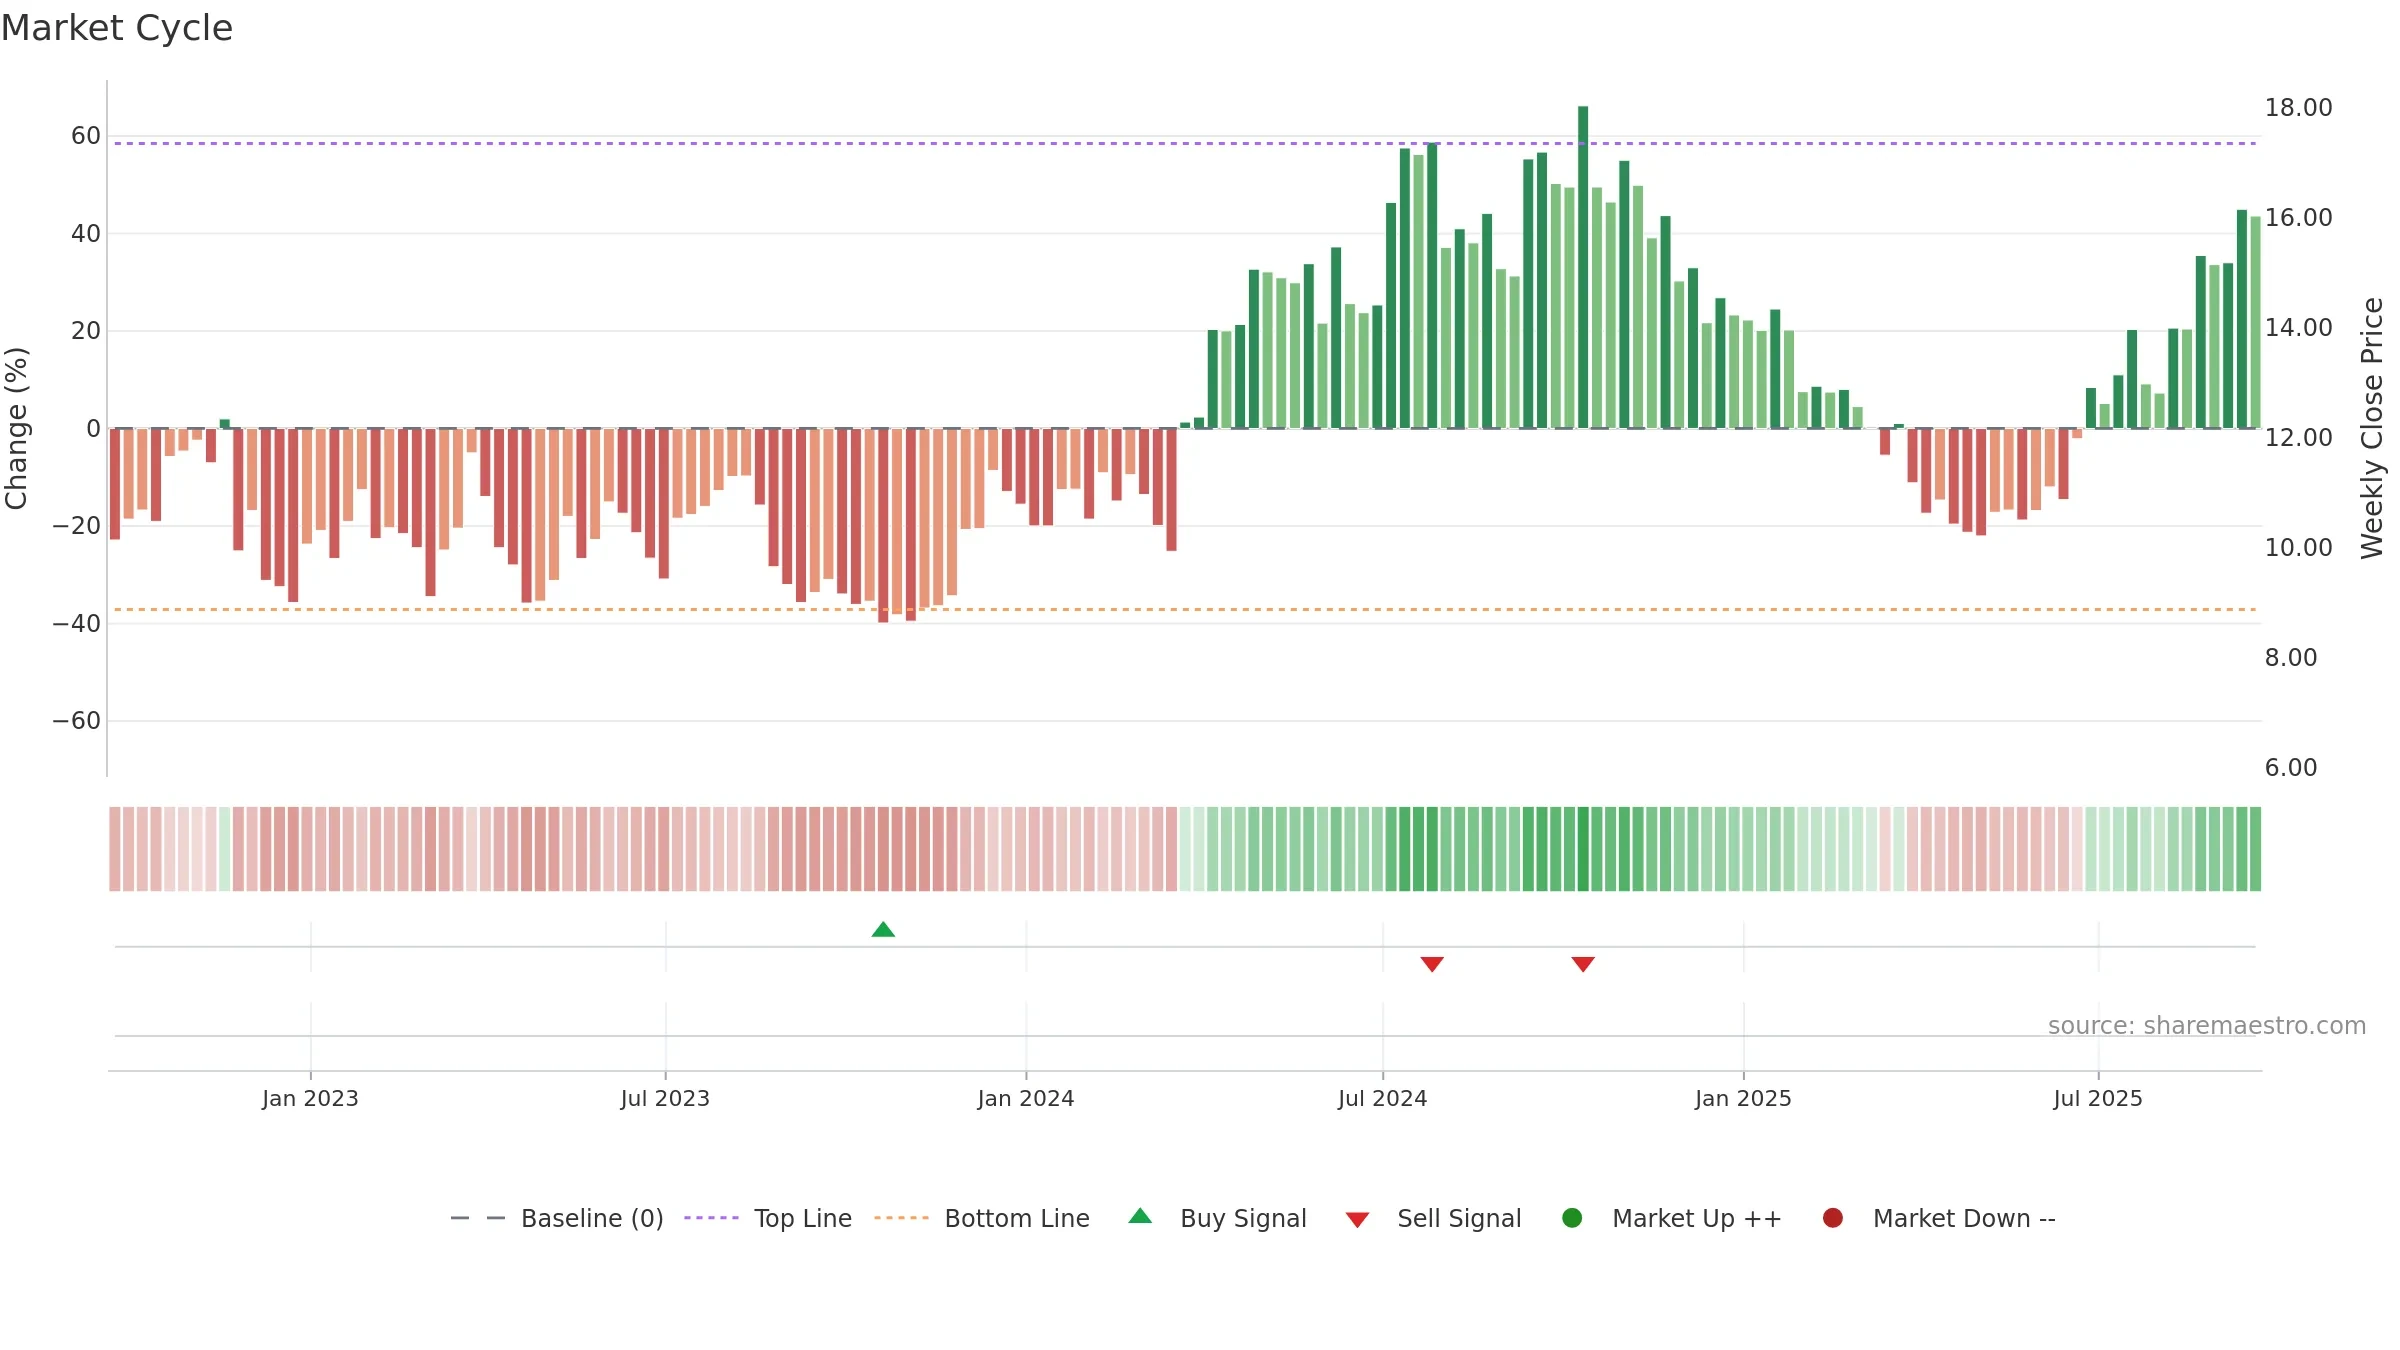Click the 'Jan 2025' x-axis label

[1743, 1099]
